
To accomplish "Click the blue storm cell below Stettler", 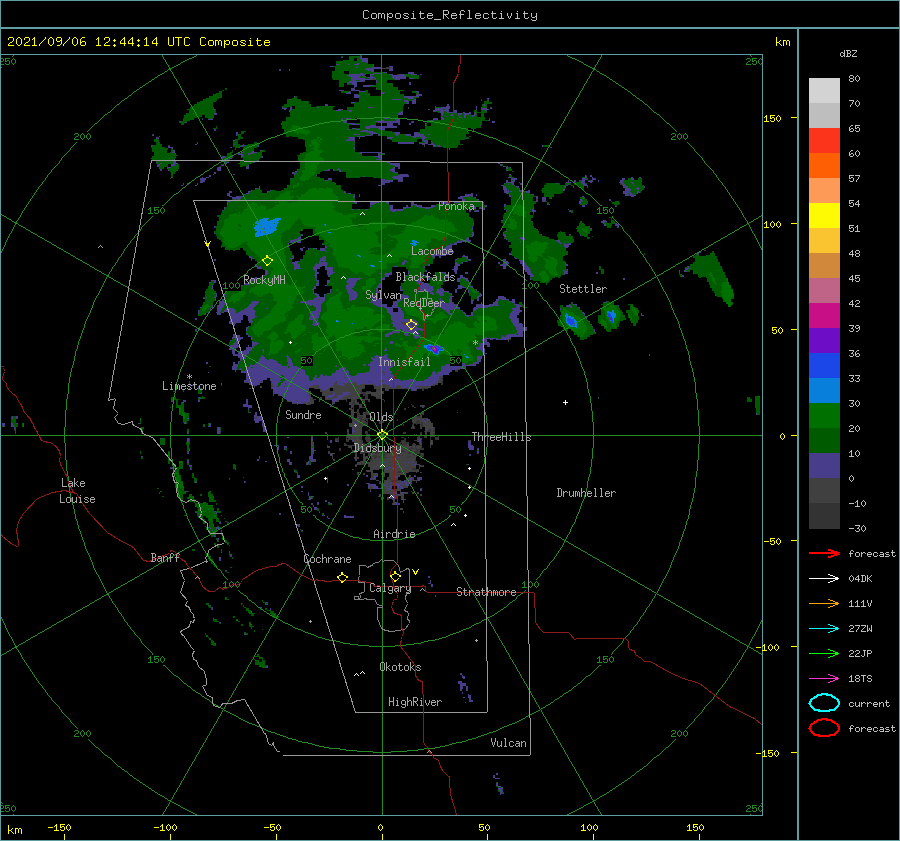I will (571, 321).
